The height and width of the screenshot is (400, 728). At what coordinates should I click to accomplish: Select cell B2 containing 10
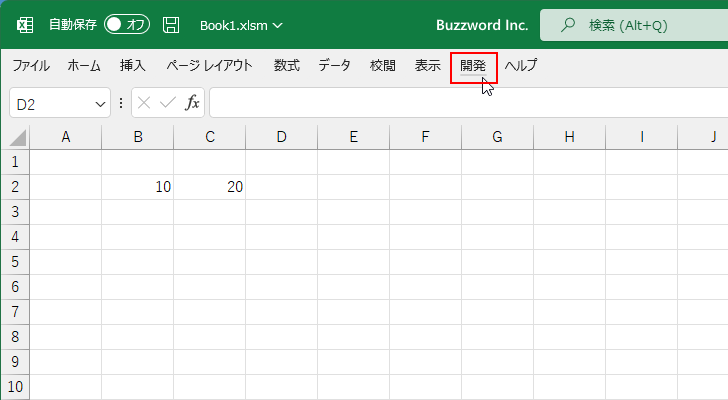click(138, 187)
